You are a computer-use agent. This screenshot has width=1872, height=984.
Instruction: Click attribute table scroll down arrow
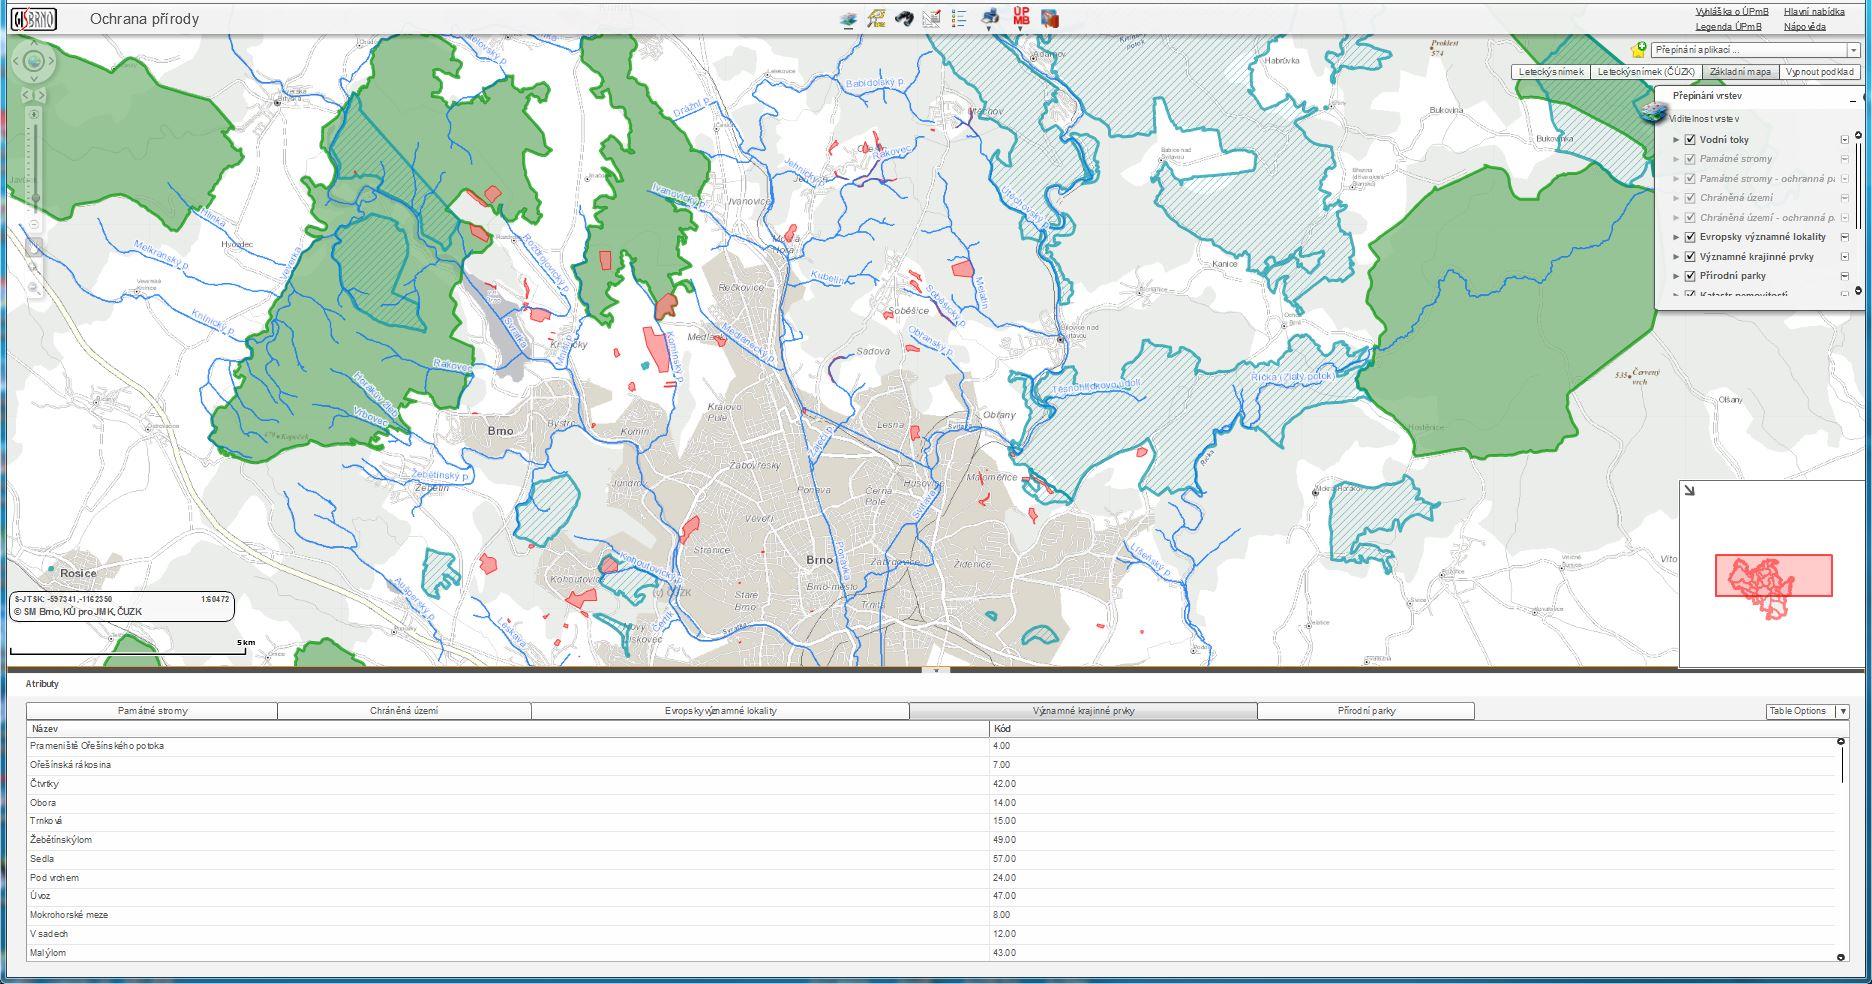click(x=1841, y=957)
